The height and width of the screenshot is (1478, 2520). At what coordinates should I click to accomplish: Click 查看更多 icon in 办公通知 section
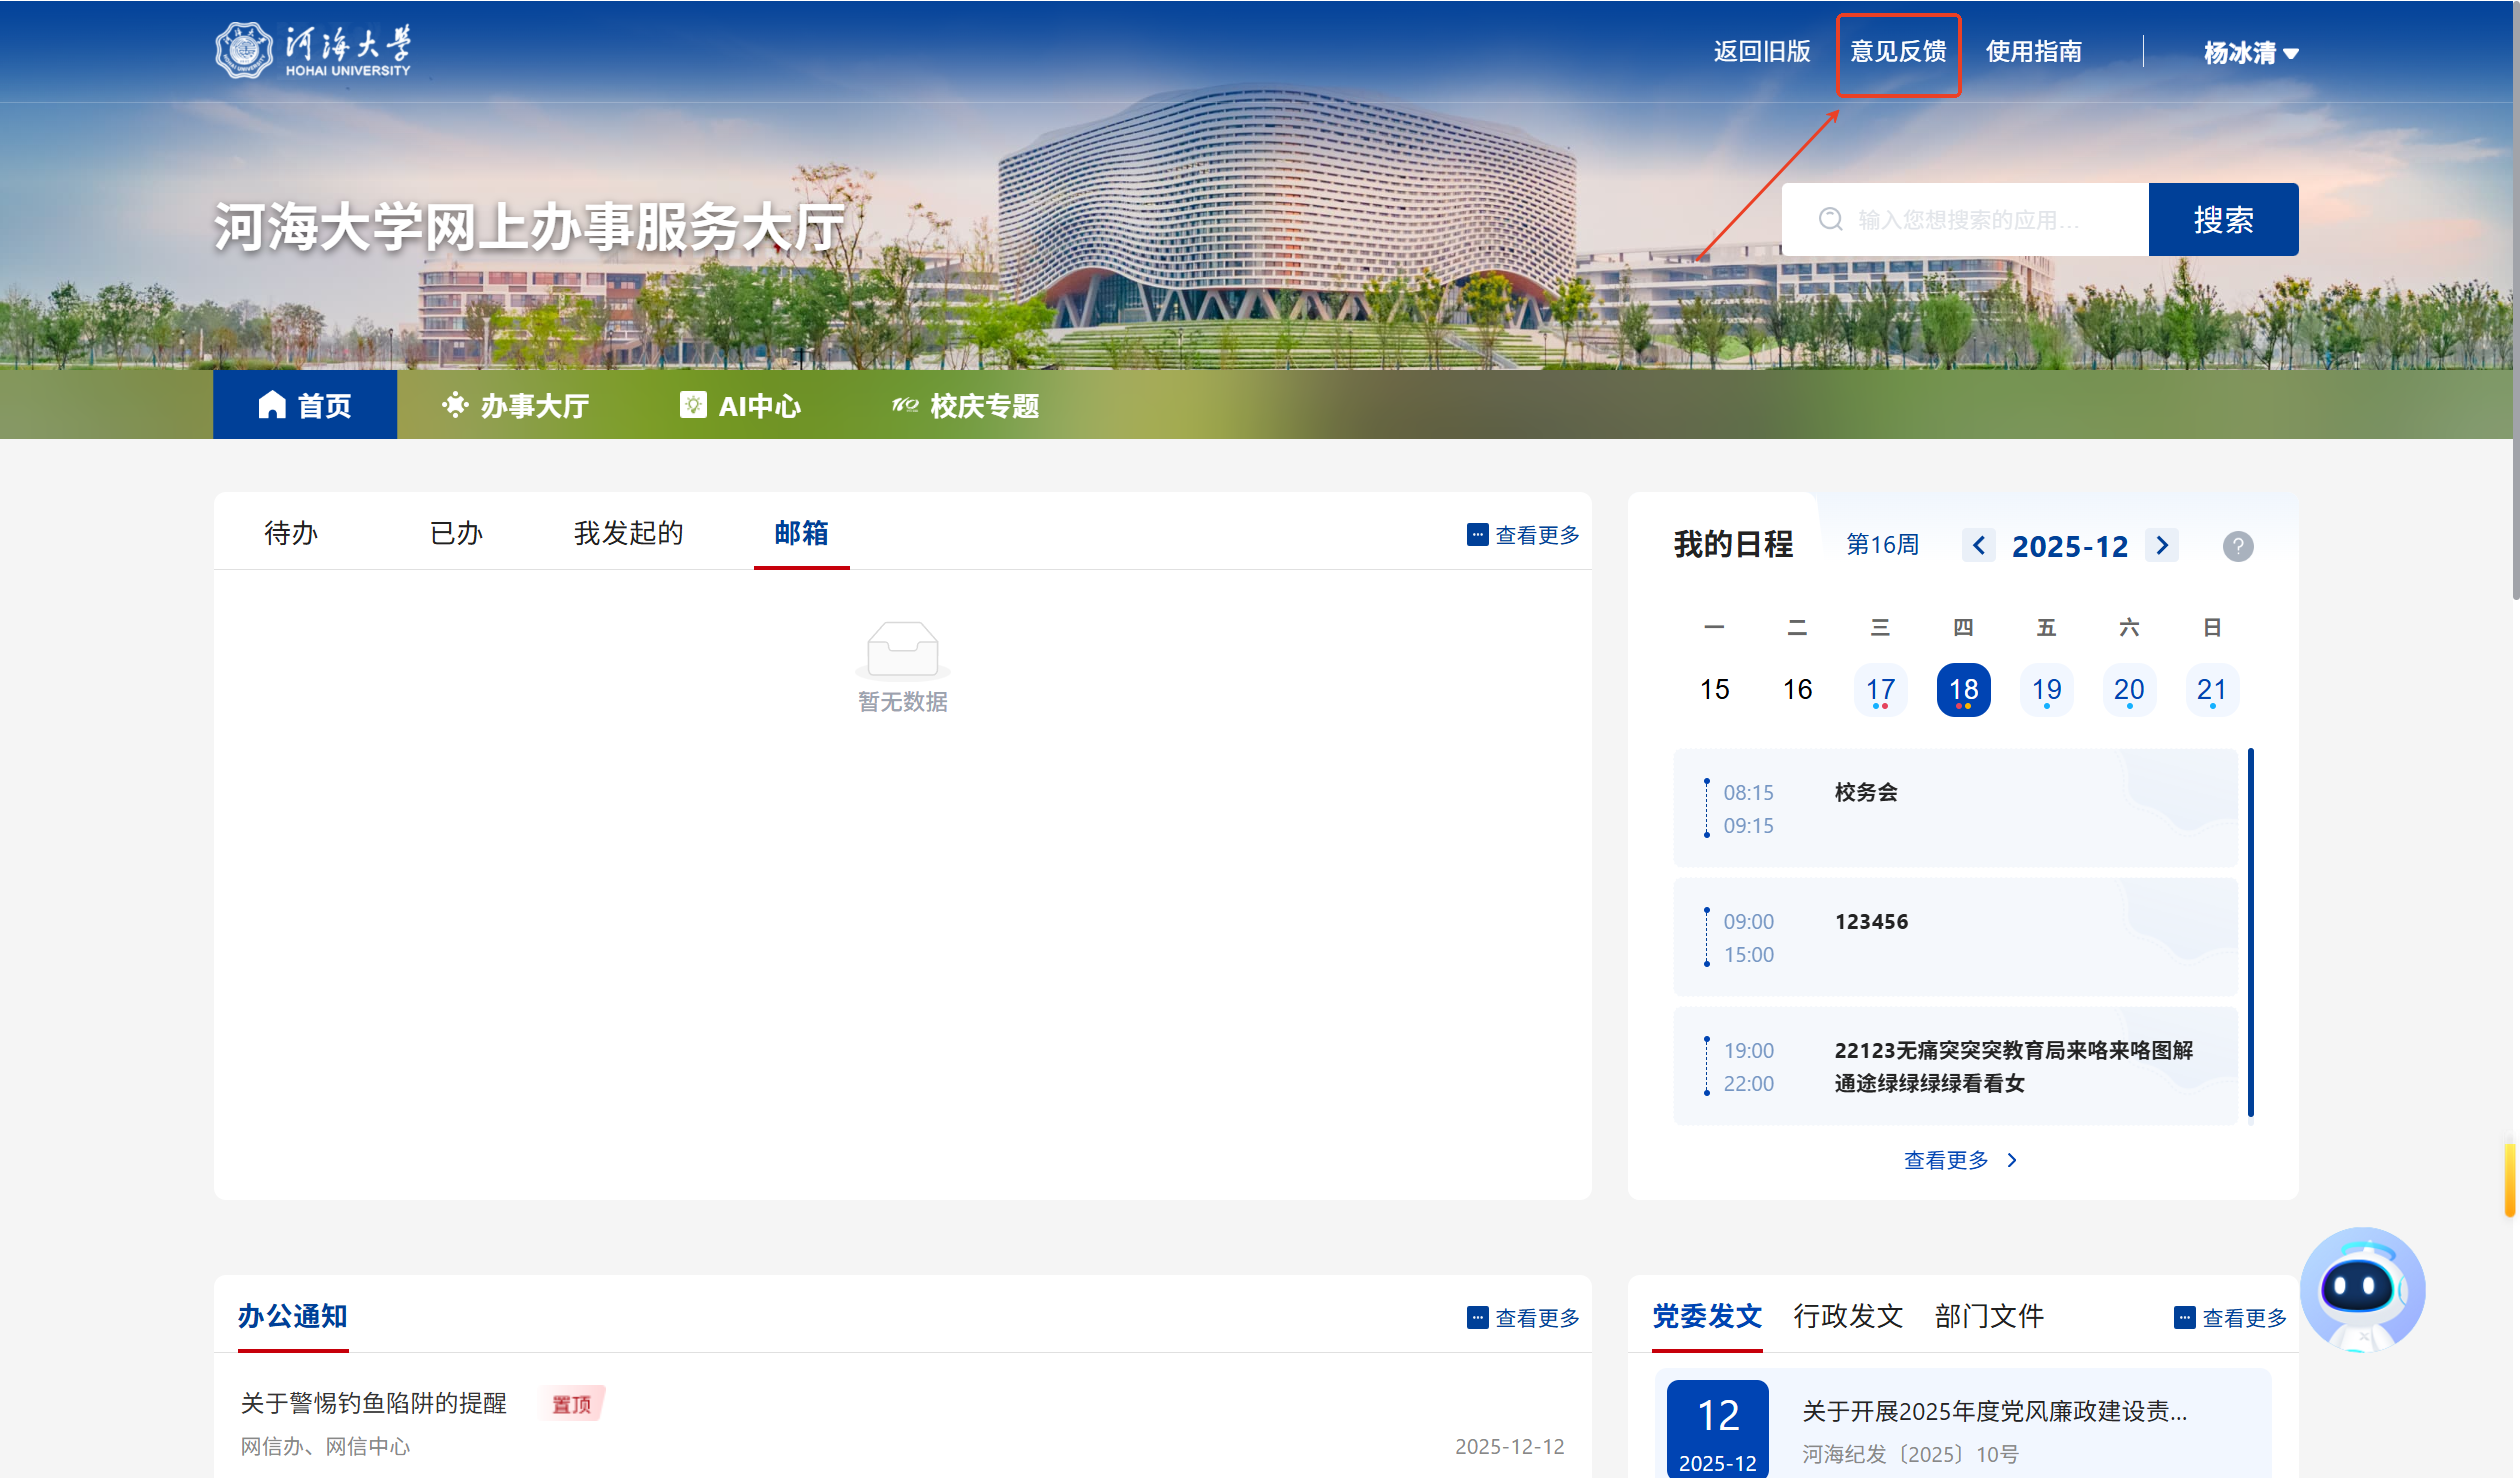pos(1477,1317)
